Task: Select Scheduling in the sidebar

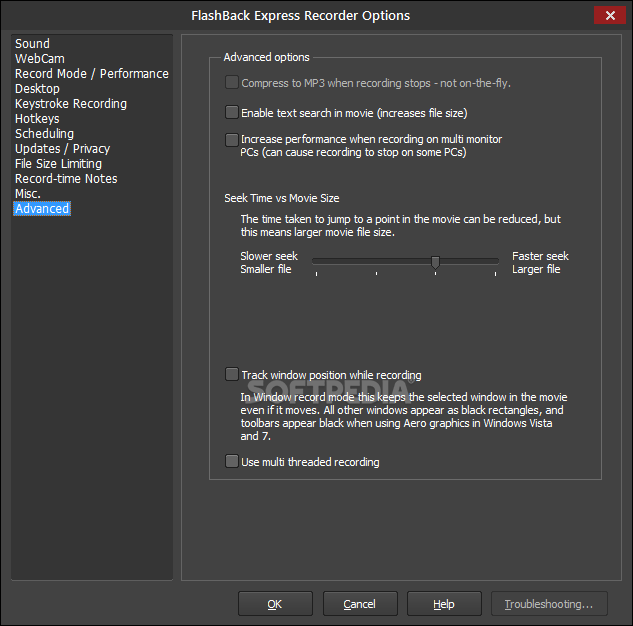Action: click(44, 134)
